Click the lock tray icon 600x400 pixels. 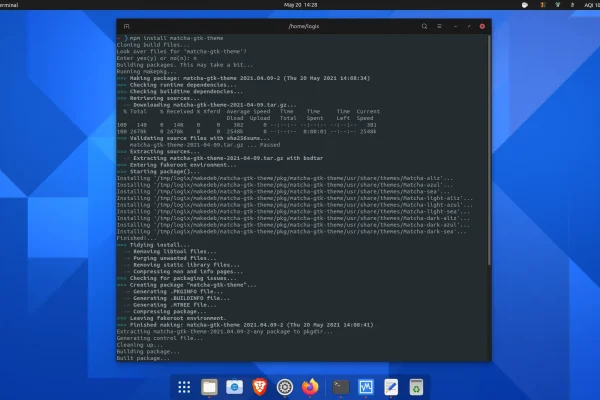point(572,5)
